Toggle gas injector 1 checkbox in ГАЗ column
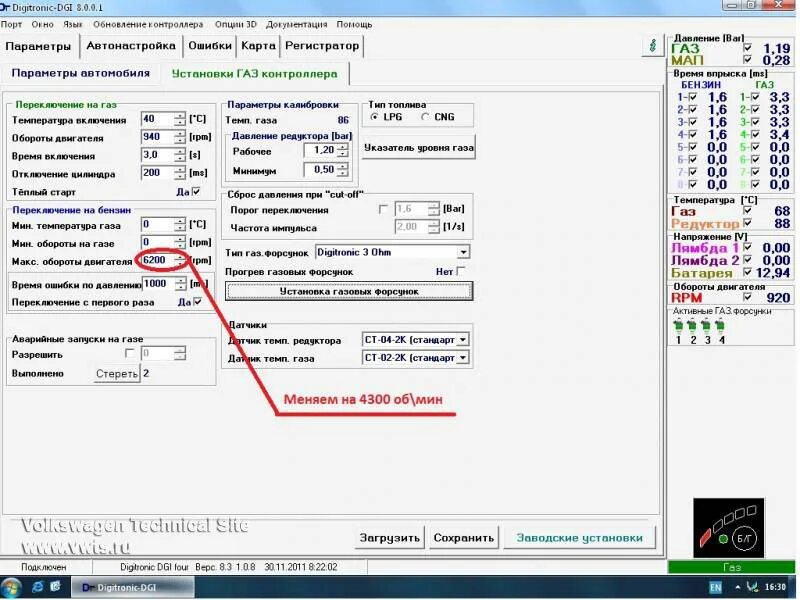 tap(755, 97)
